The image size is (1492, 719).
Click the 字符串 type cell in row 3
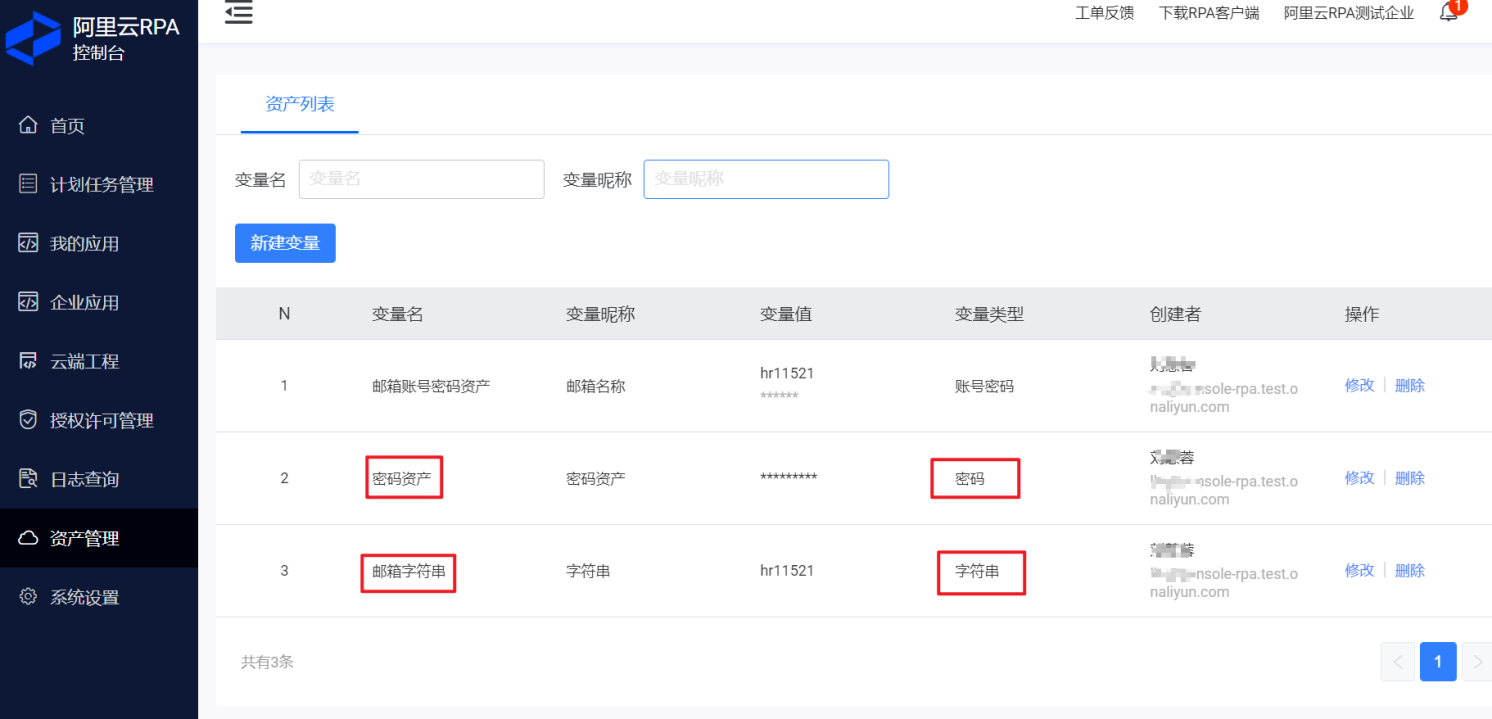(977, 571)
